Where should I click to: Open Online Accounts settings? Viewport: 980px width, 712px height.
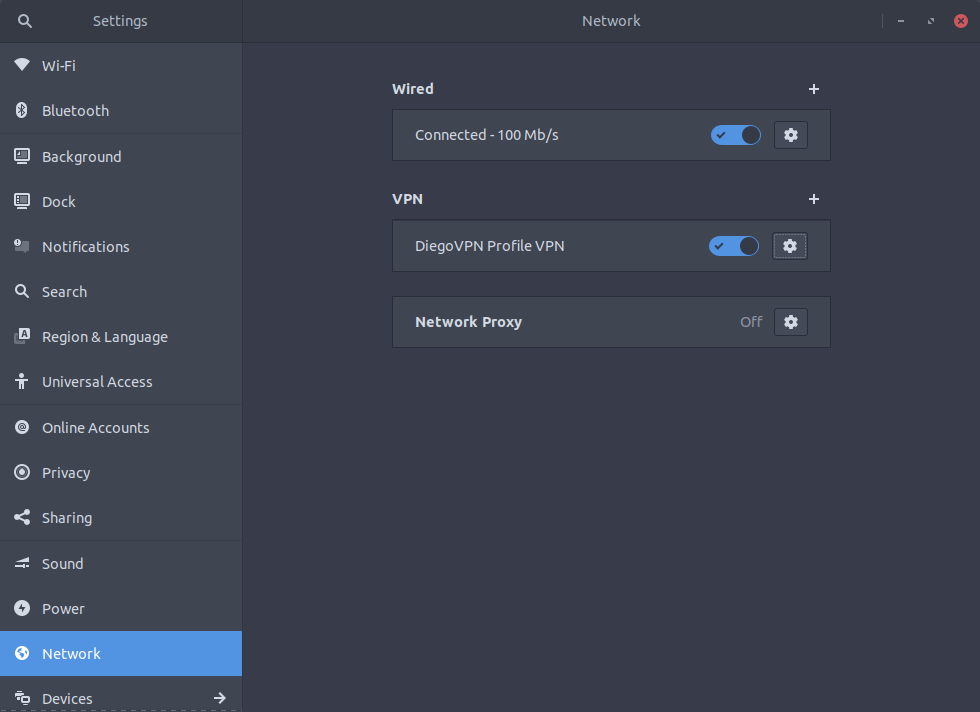click(x=95, y=428)
